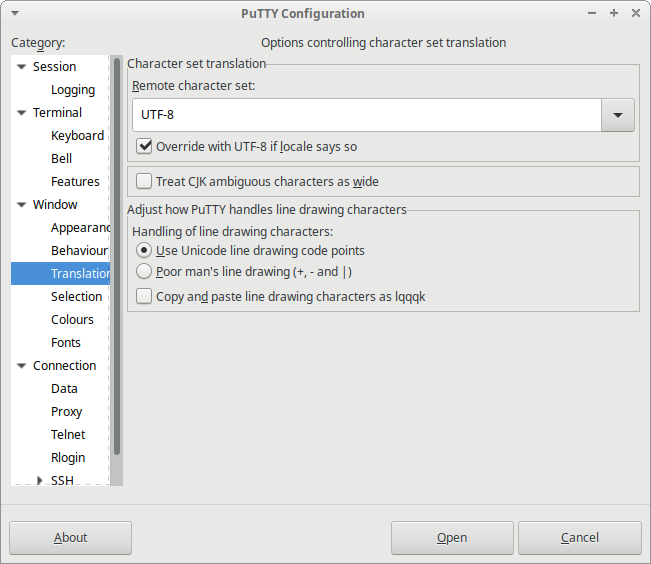Collapse the Connection tree category
The width and height of the screenshot is (651, 564).
(22, 366)
